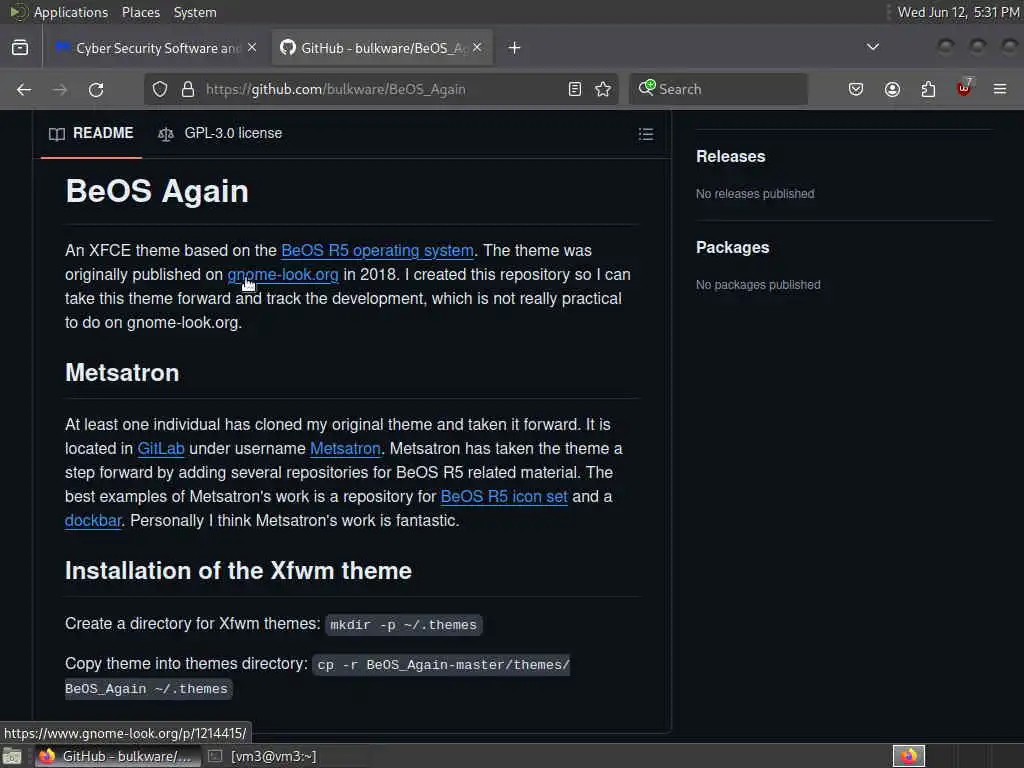This screenshot has width=1024, height=768.
Task: Click the No releases published text
Action: point(755,194)
